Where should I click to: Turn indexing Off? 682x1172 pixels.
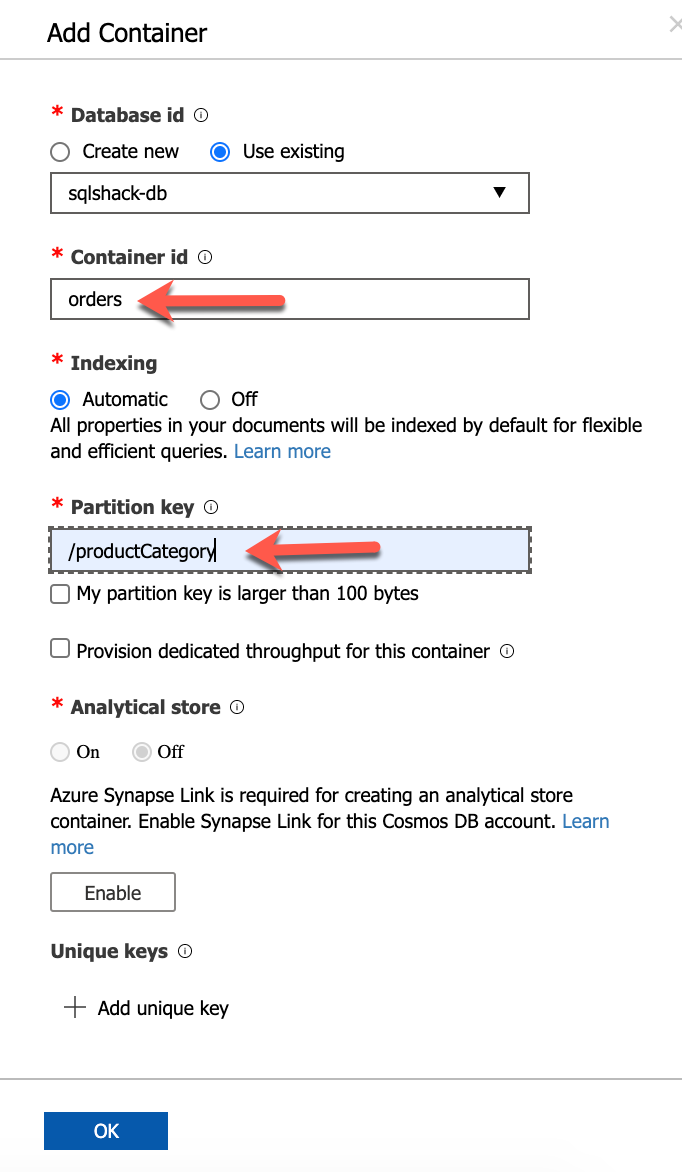(x=210, y=400)
